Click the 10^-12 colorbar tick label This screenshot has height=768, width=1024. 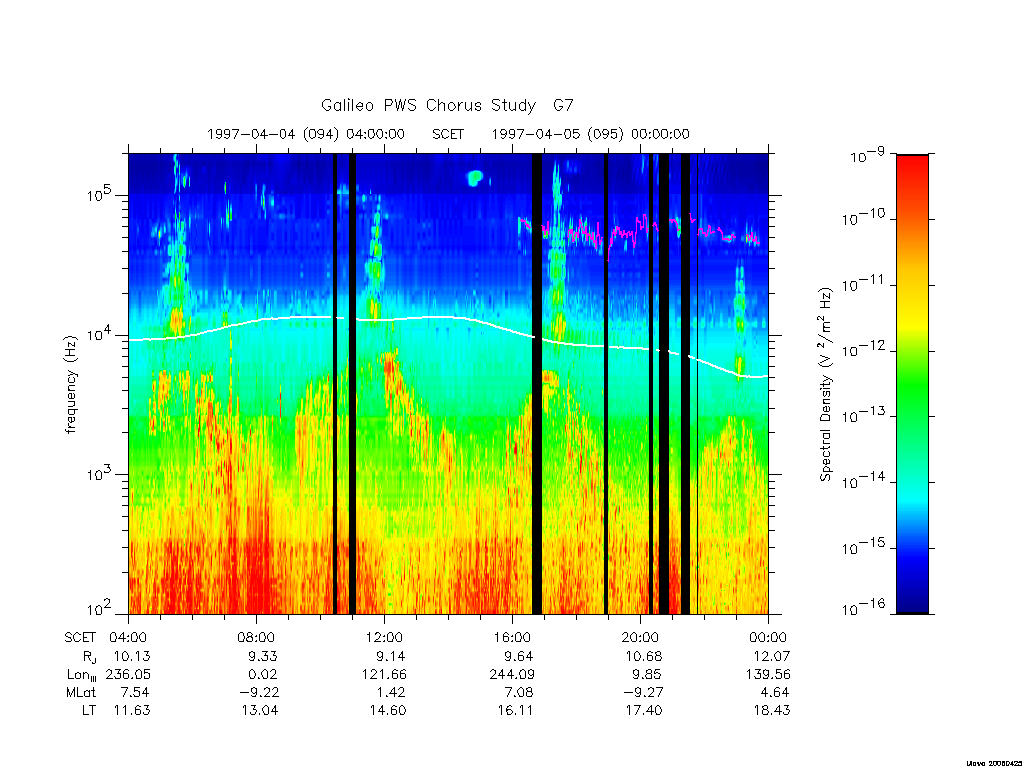tap(865, 349)
